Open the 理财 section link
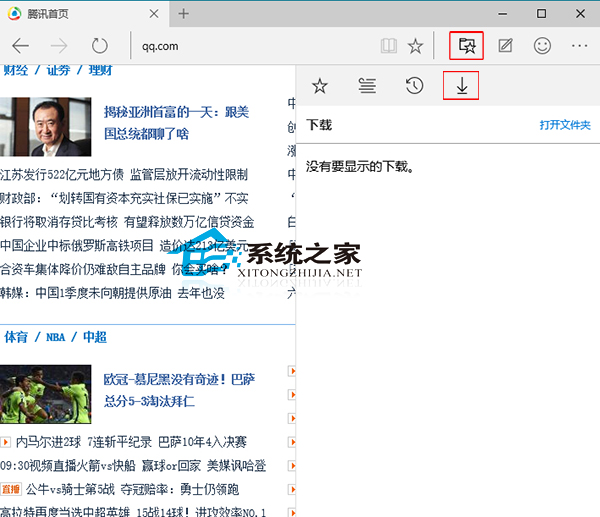600x517 pixels. coord(100,70)
